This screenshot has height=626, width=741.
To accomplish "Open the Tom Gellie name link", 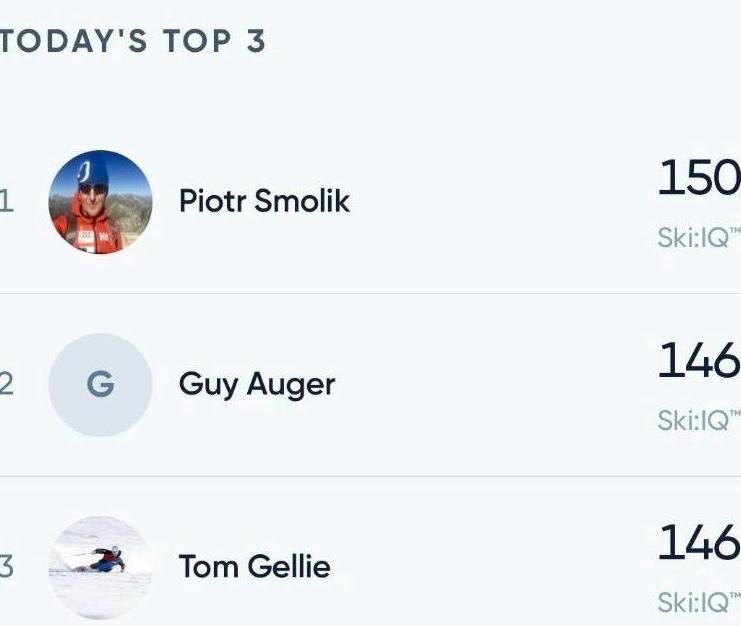I will point(255,566).
